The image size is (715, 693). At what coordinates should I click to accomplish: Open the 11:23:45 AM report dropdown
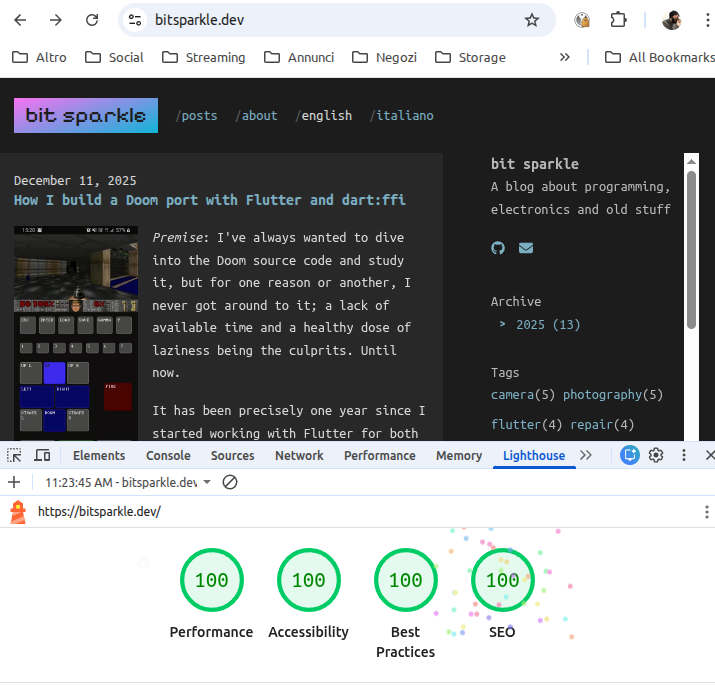128,482
